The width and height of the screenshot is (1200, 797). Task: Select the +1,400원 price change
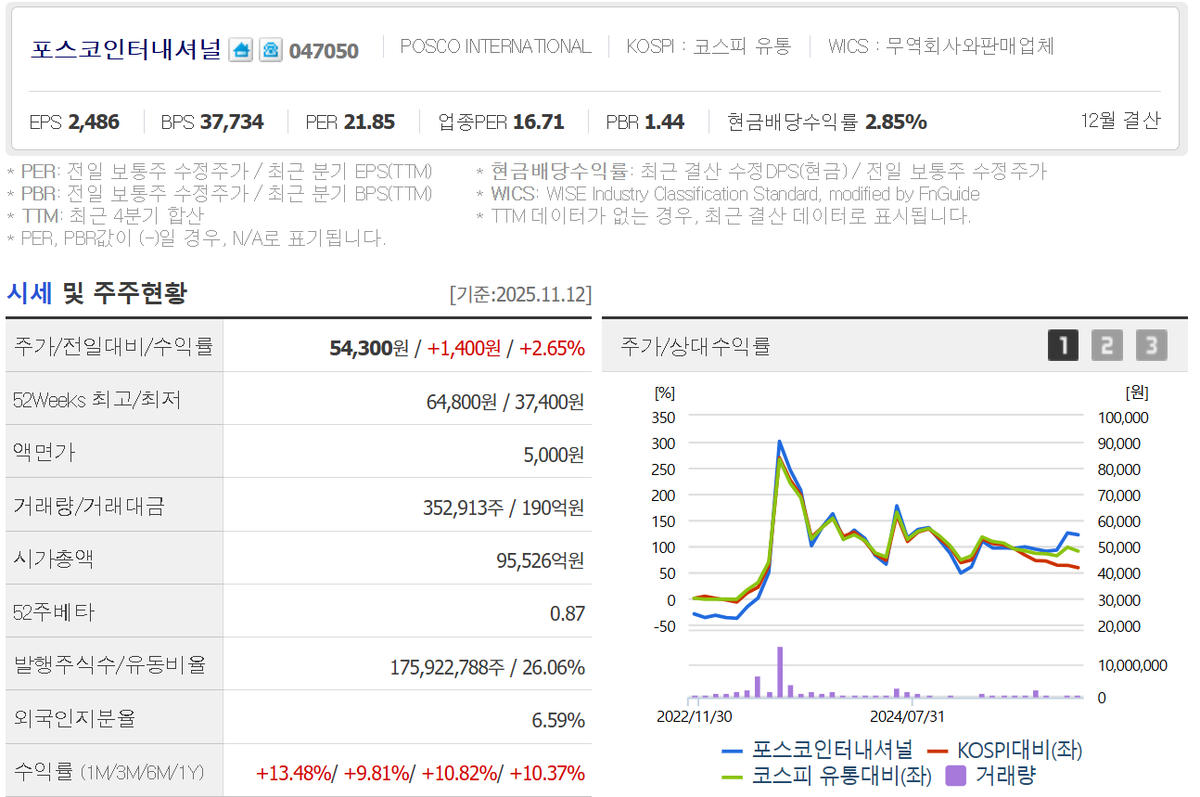pyautogui.click(x=464, y=348)
